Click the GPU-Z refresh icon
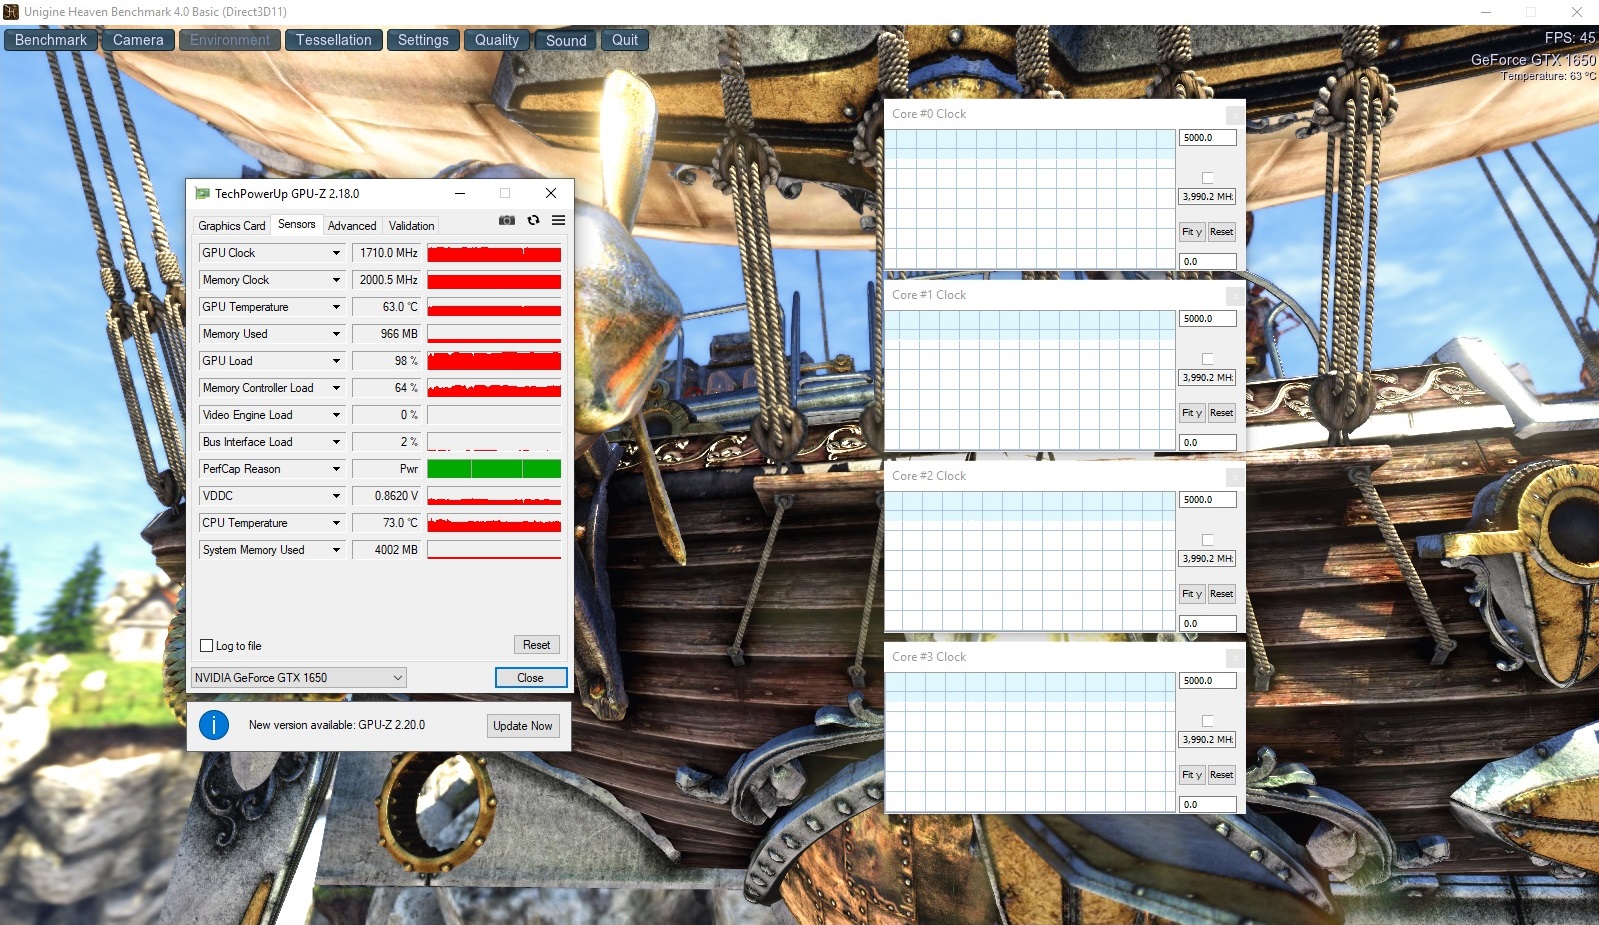 pyautogui.click(x=533, y=220)
